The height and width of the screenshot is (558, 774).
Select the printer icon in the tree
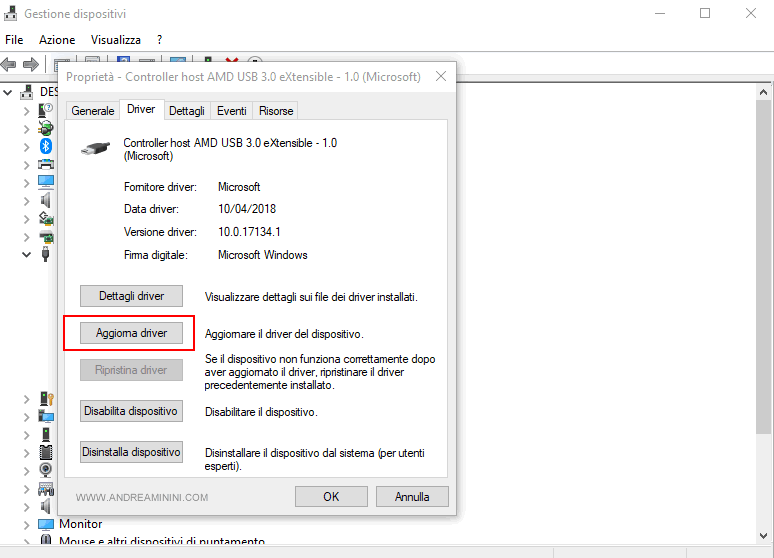[x=46, y=164]
